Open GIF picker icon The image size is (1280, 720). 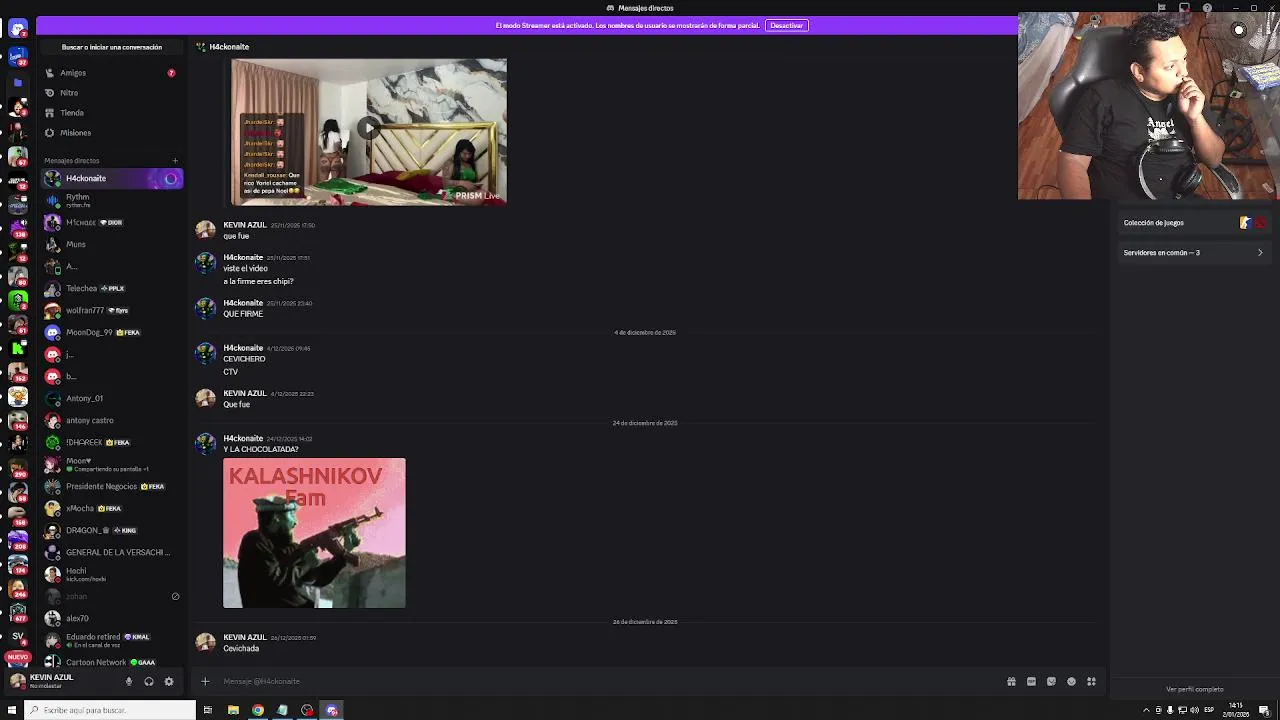pyautogui.click(x=1031, y=681)
